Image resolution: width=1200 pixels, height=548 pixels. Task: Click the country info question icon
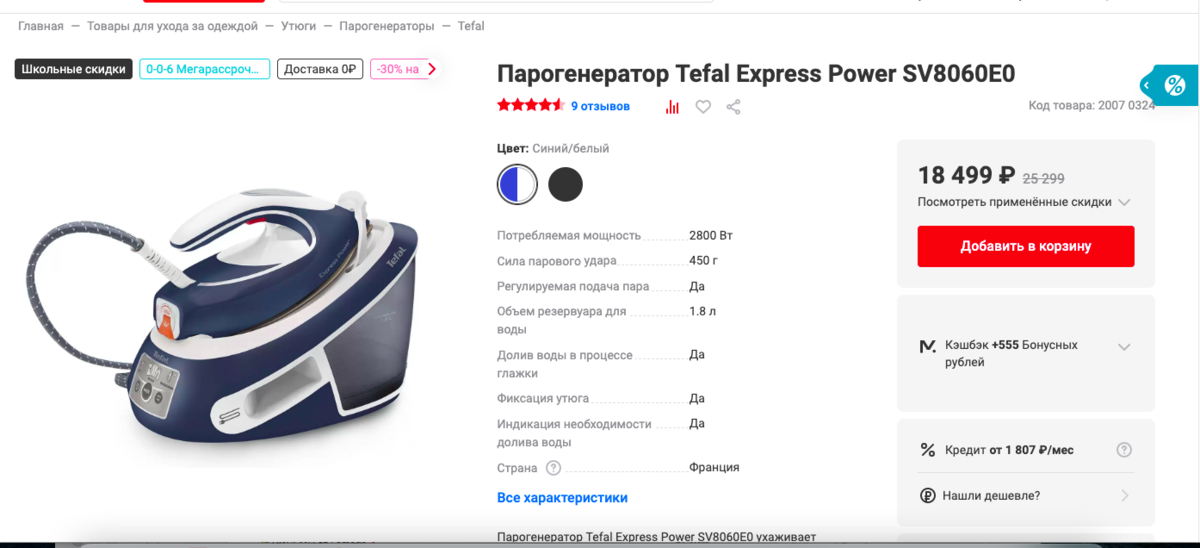553,468
